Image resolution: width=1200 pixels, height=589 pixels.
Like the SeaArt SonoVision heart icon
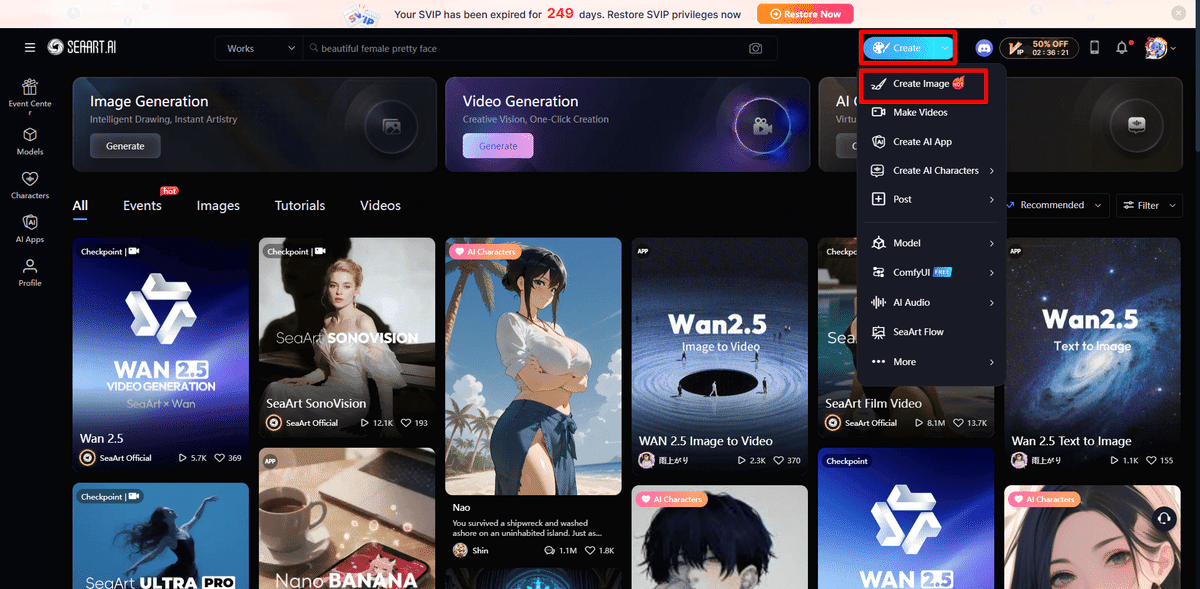tap(406, 423)
